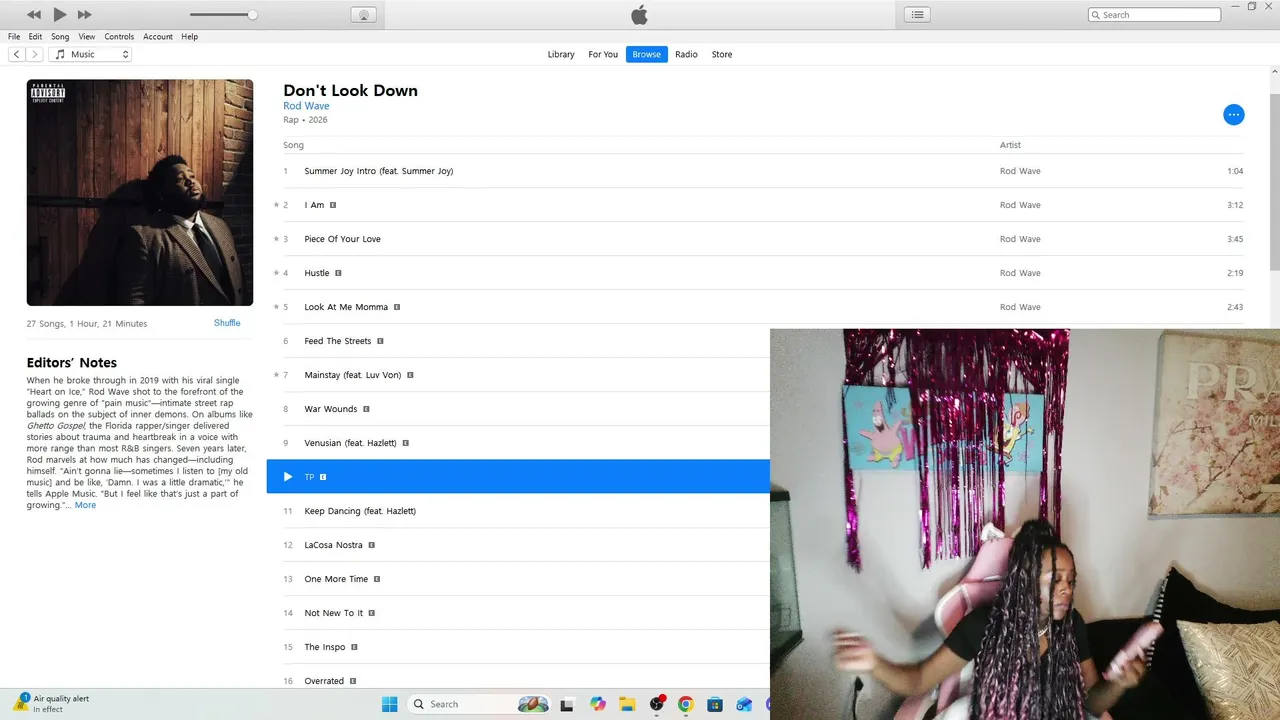Open the Controls menu
The image size is (1280, 720).
click(x=119, y=37)
